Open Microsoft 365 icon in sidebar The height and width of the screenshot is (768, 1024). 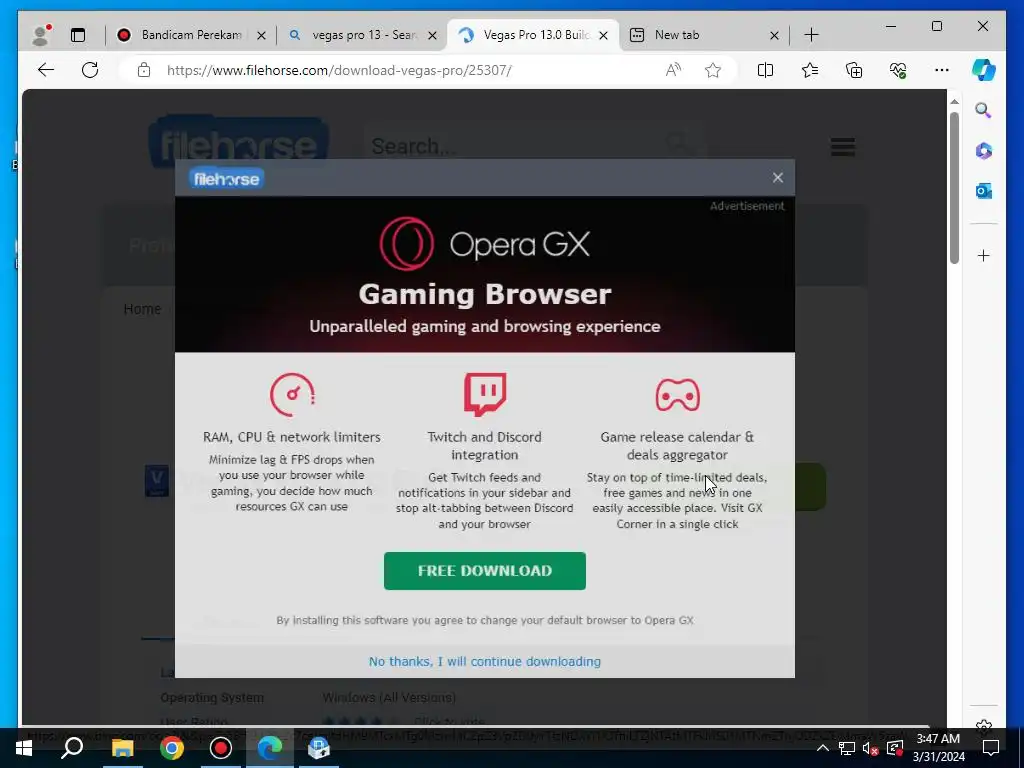coord(984,151)
